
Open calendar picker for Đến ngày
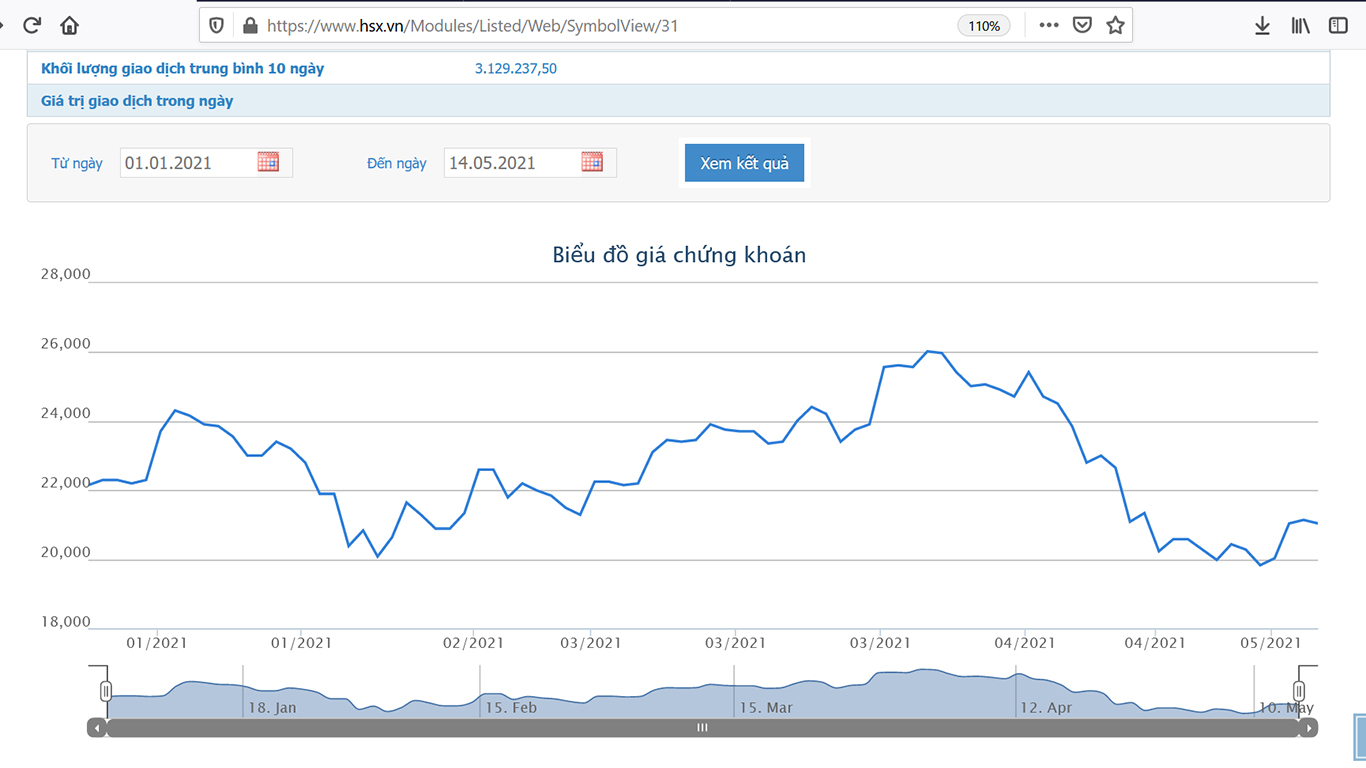coord(592,162)
